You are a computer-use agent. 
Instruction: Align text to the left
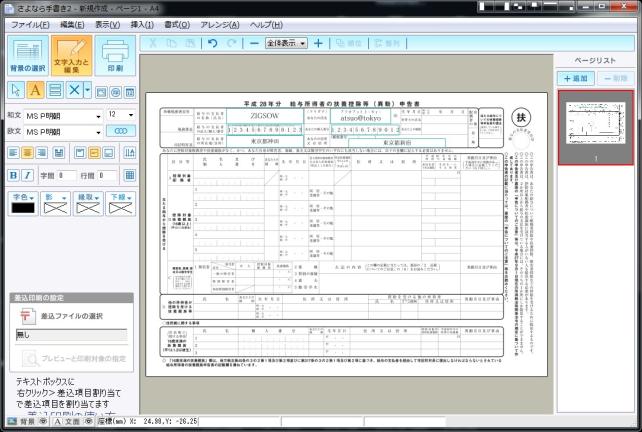tap(13, 153)
